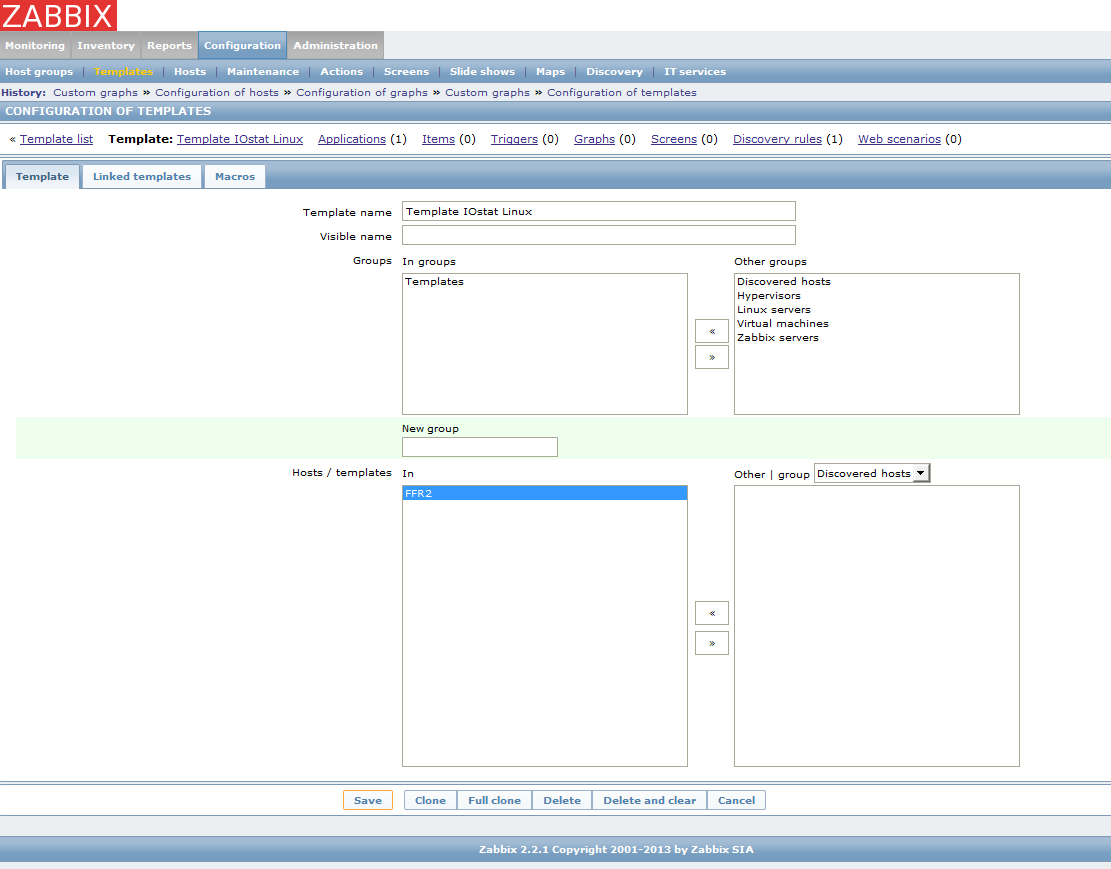Open Discovery rules link
The height and width of the screenshot is (869, 1111).
(x=777, y=139)
